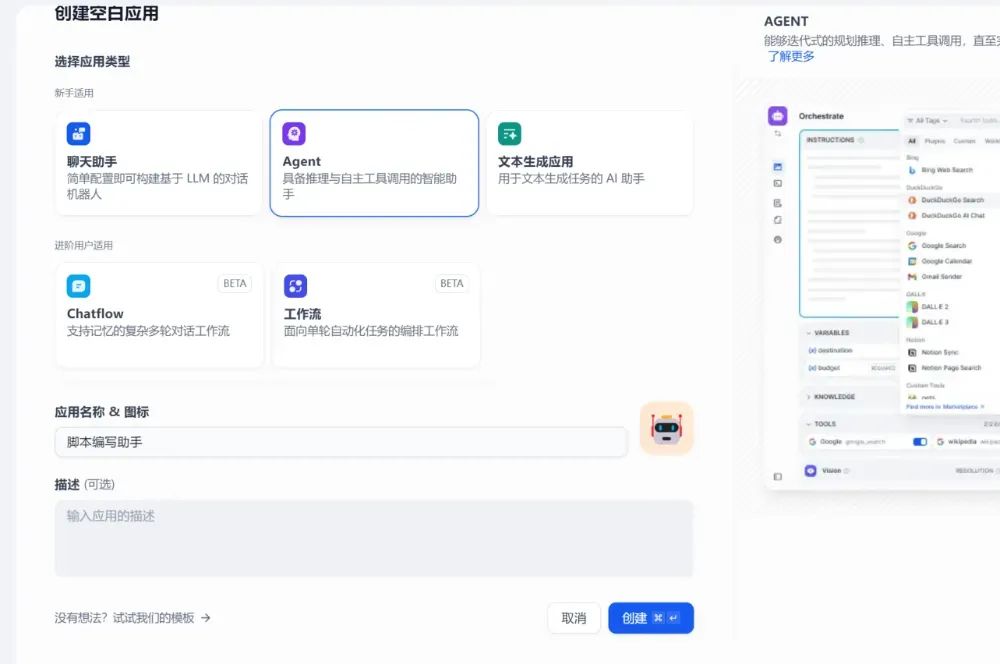
Task: Switch to the Custom tab
Action: click(x=964, y=141)
